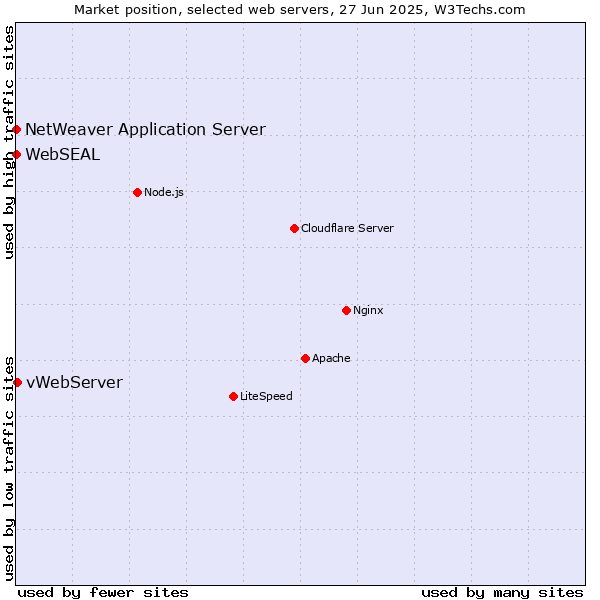Click the WebSEAL red data point
This screenshot has width=600, height=600.
pyautogui.click(x=16, y=155)
